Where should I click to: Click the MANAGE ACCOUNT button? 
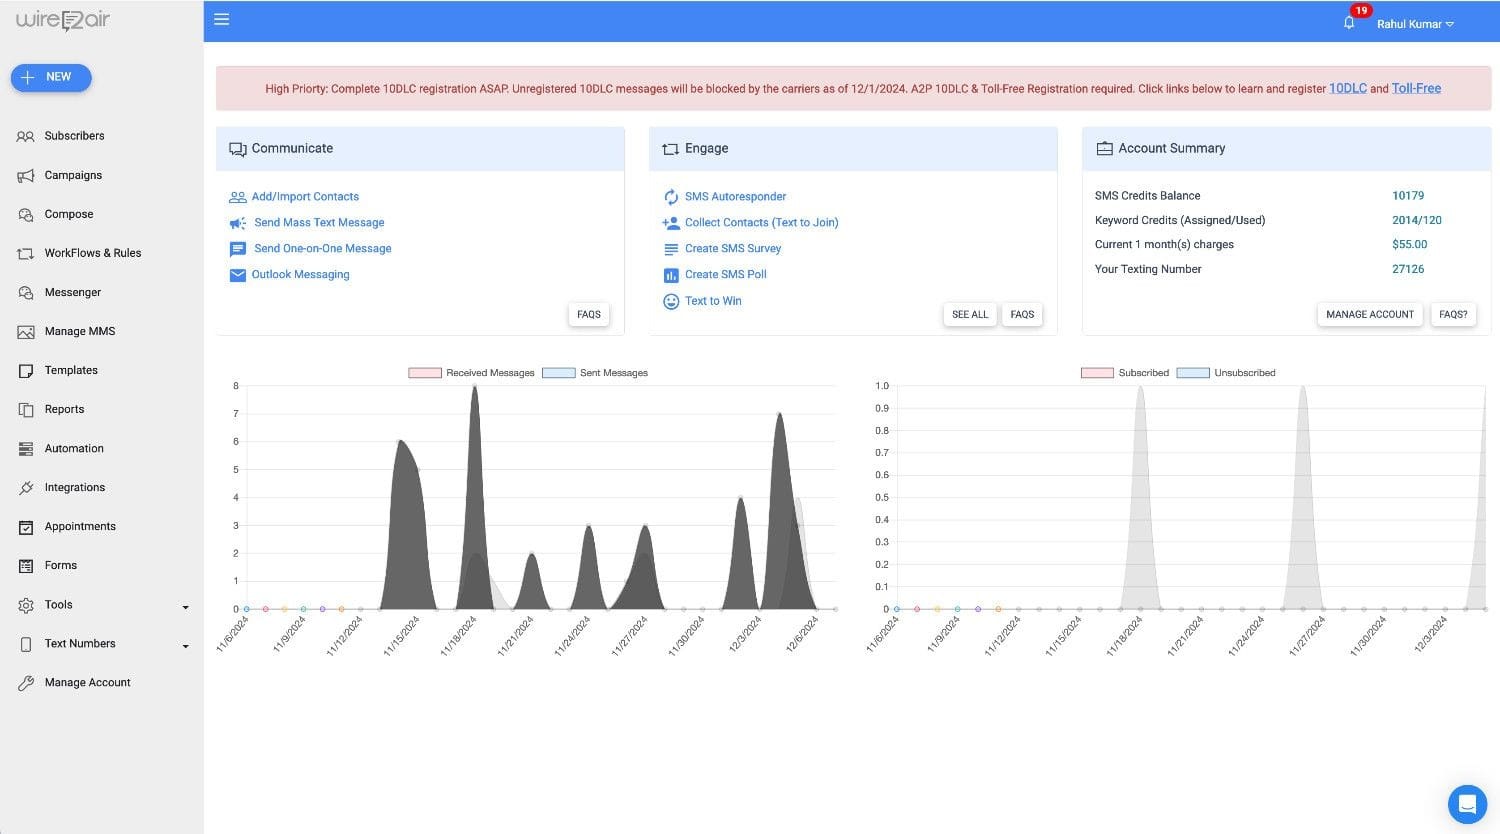point(1369,314)
